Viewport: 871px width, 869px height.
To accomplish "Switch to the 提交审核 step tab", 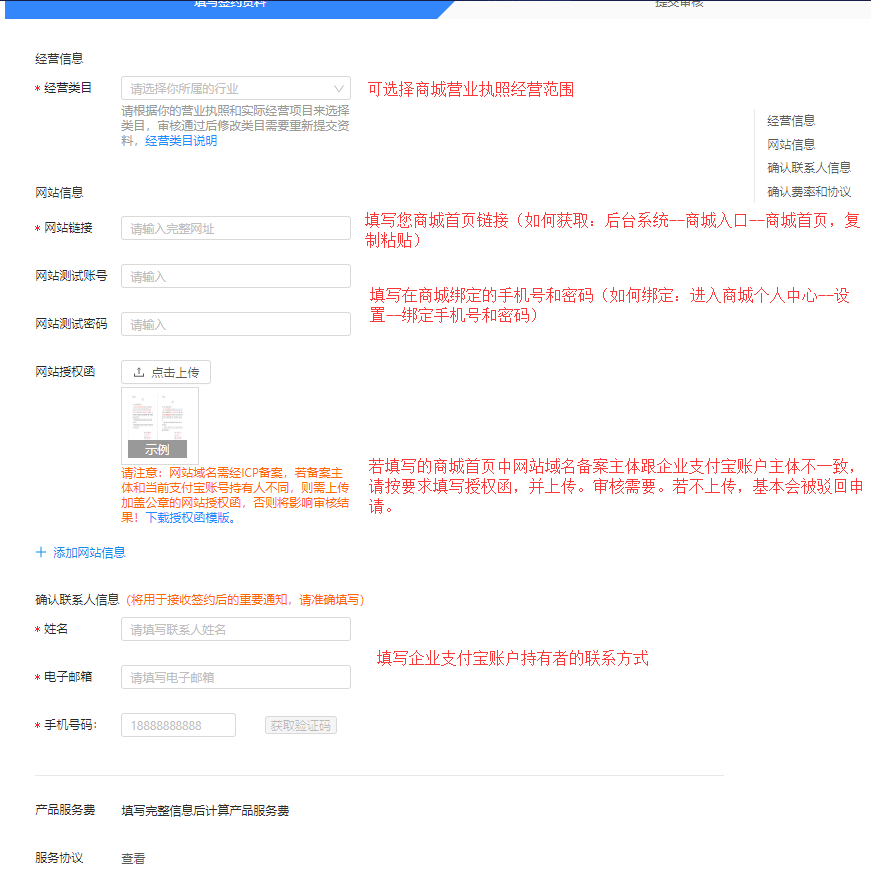I will 679,5.
